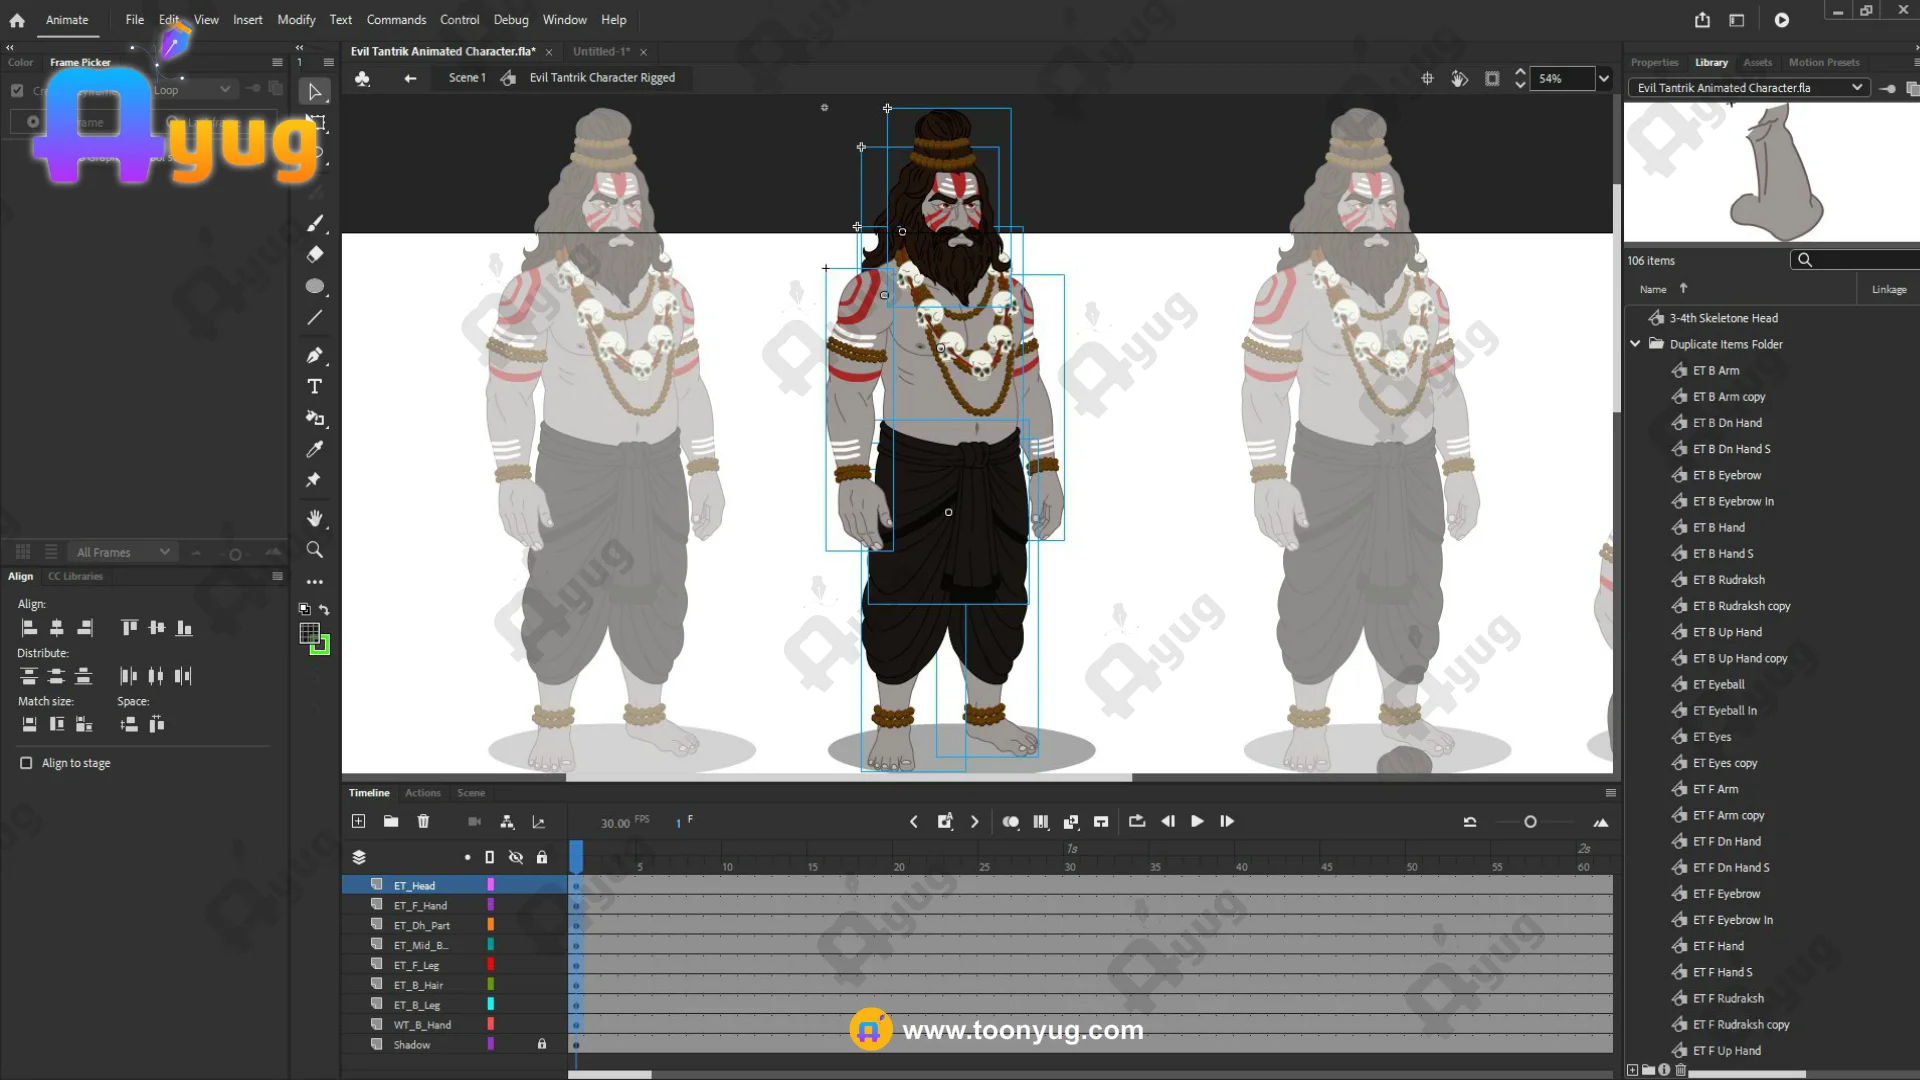Screen dimensions: 1920x1080
Task: Select the ET_F_Leg layer
Action: tap(416, 965)
